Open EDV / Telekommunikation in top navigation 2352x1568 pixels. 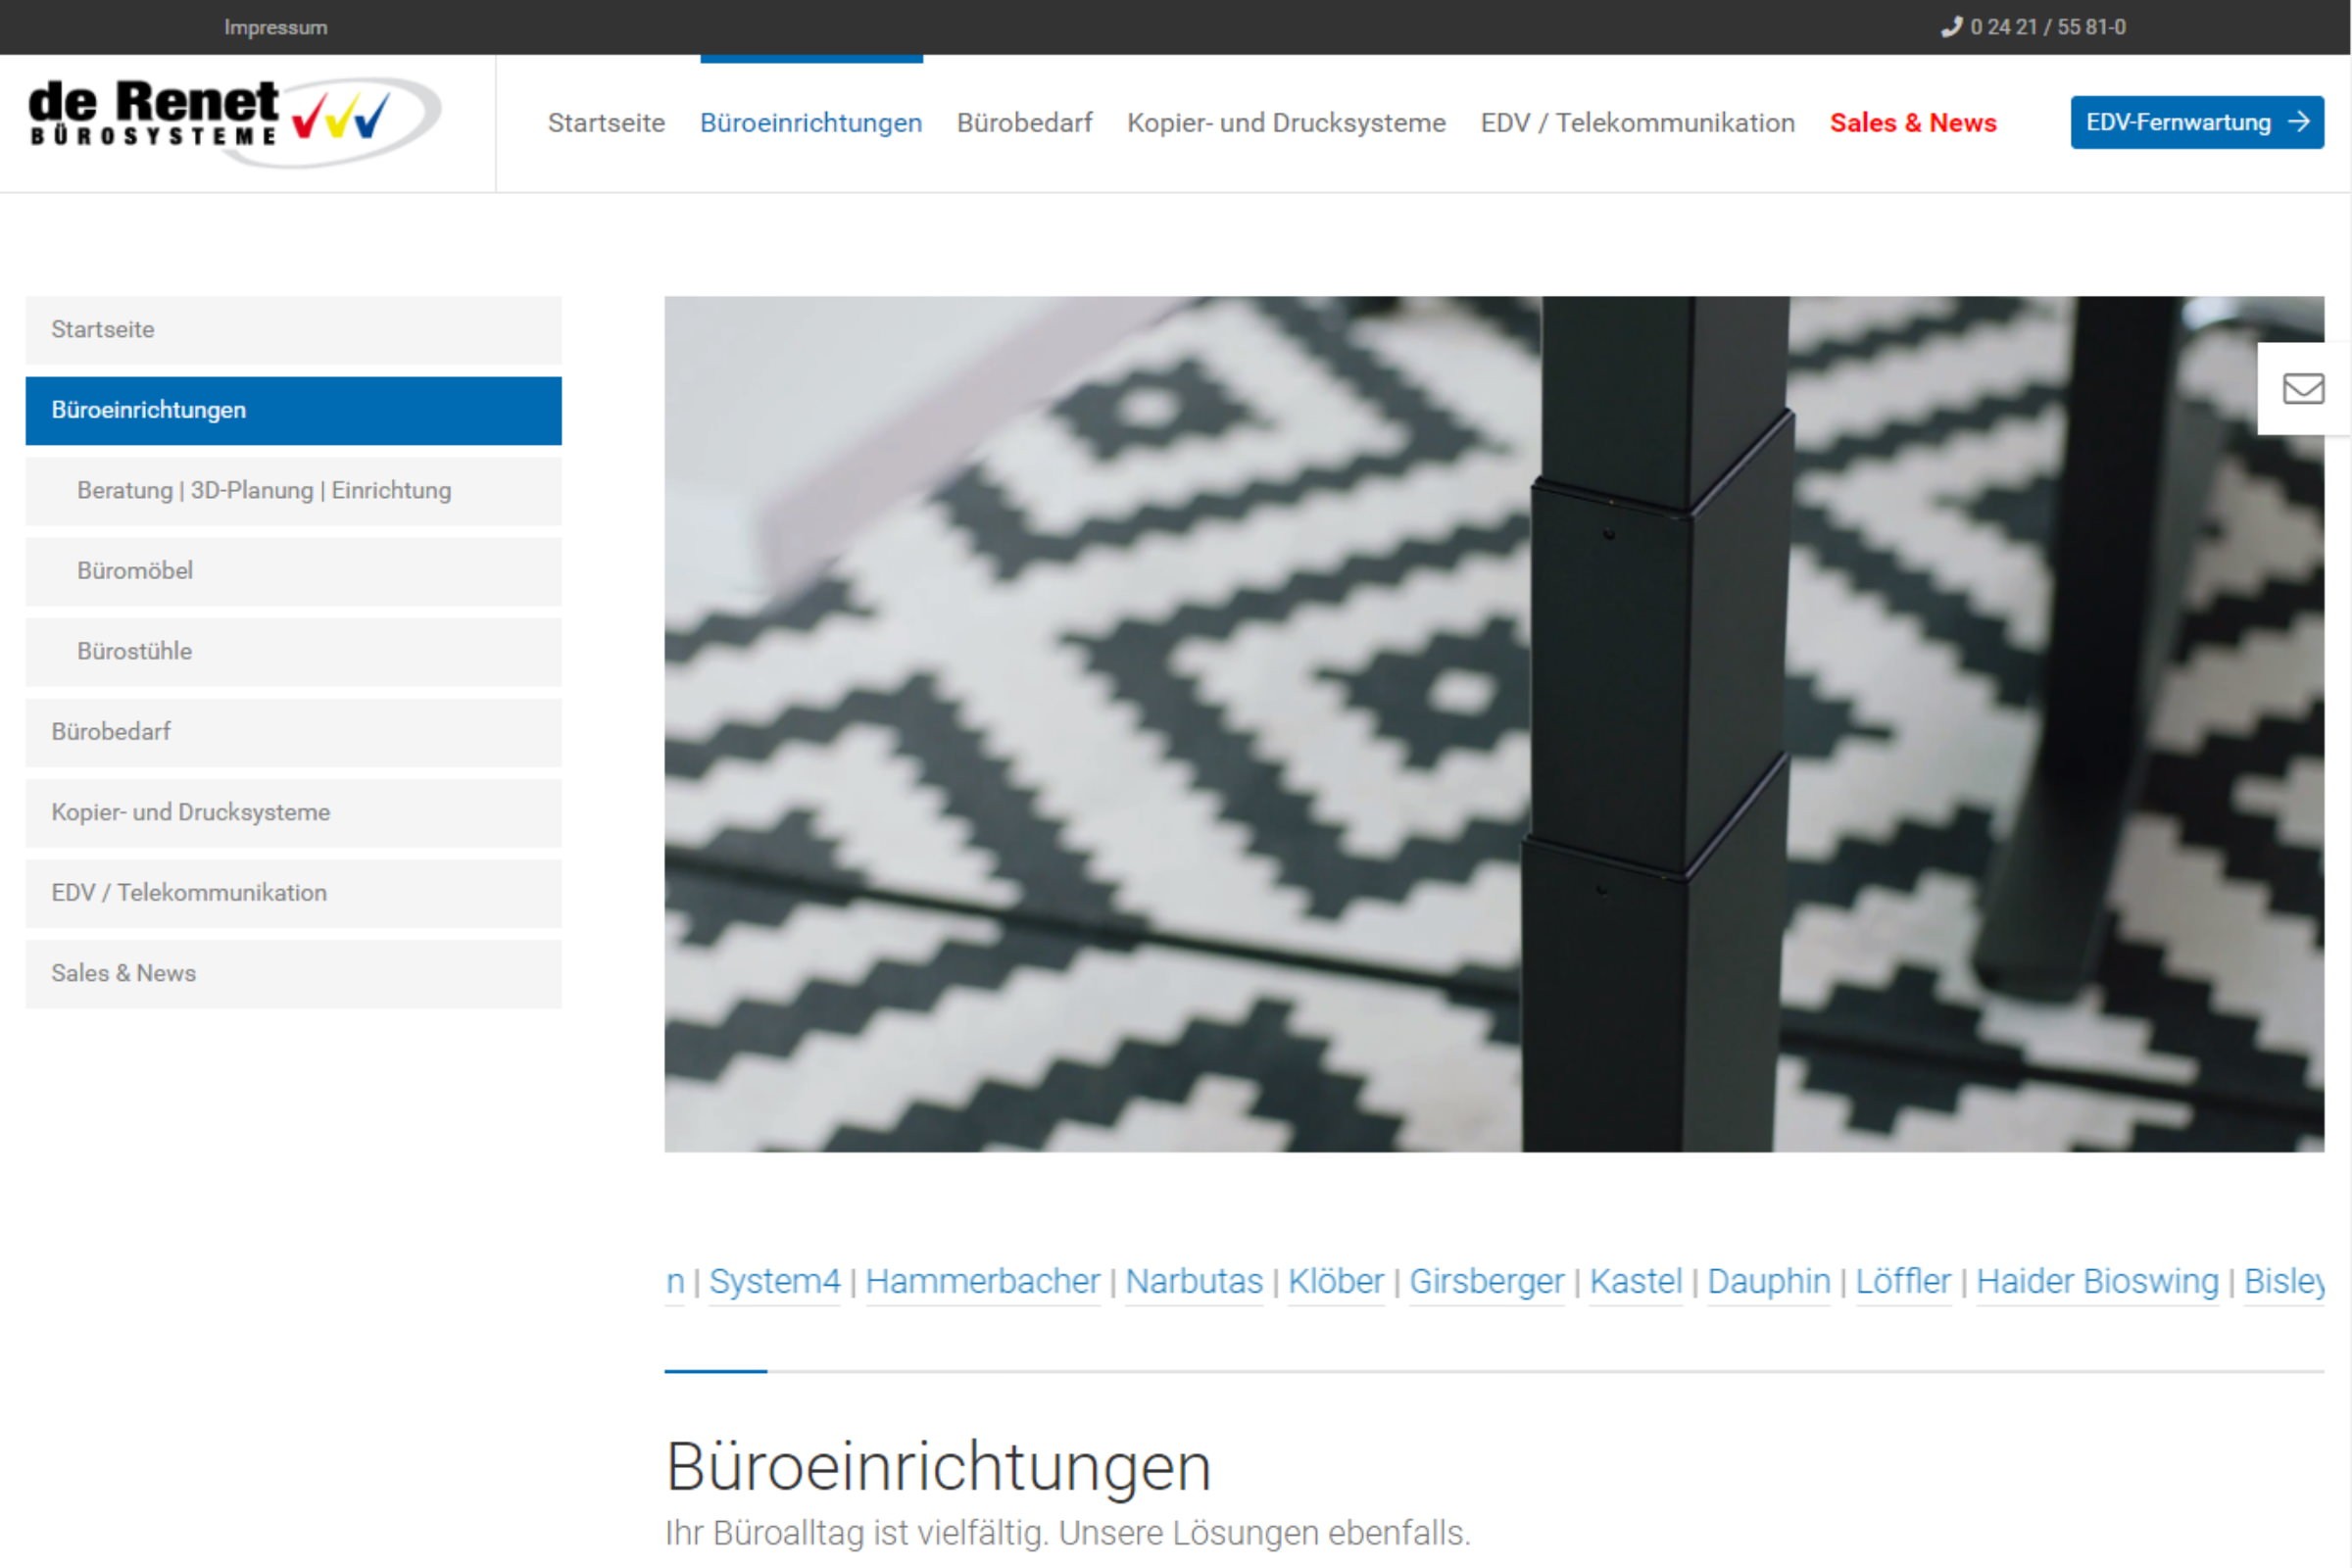coord(1637,123)
